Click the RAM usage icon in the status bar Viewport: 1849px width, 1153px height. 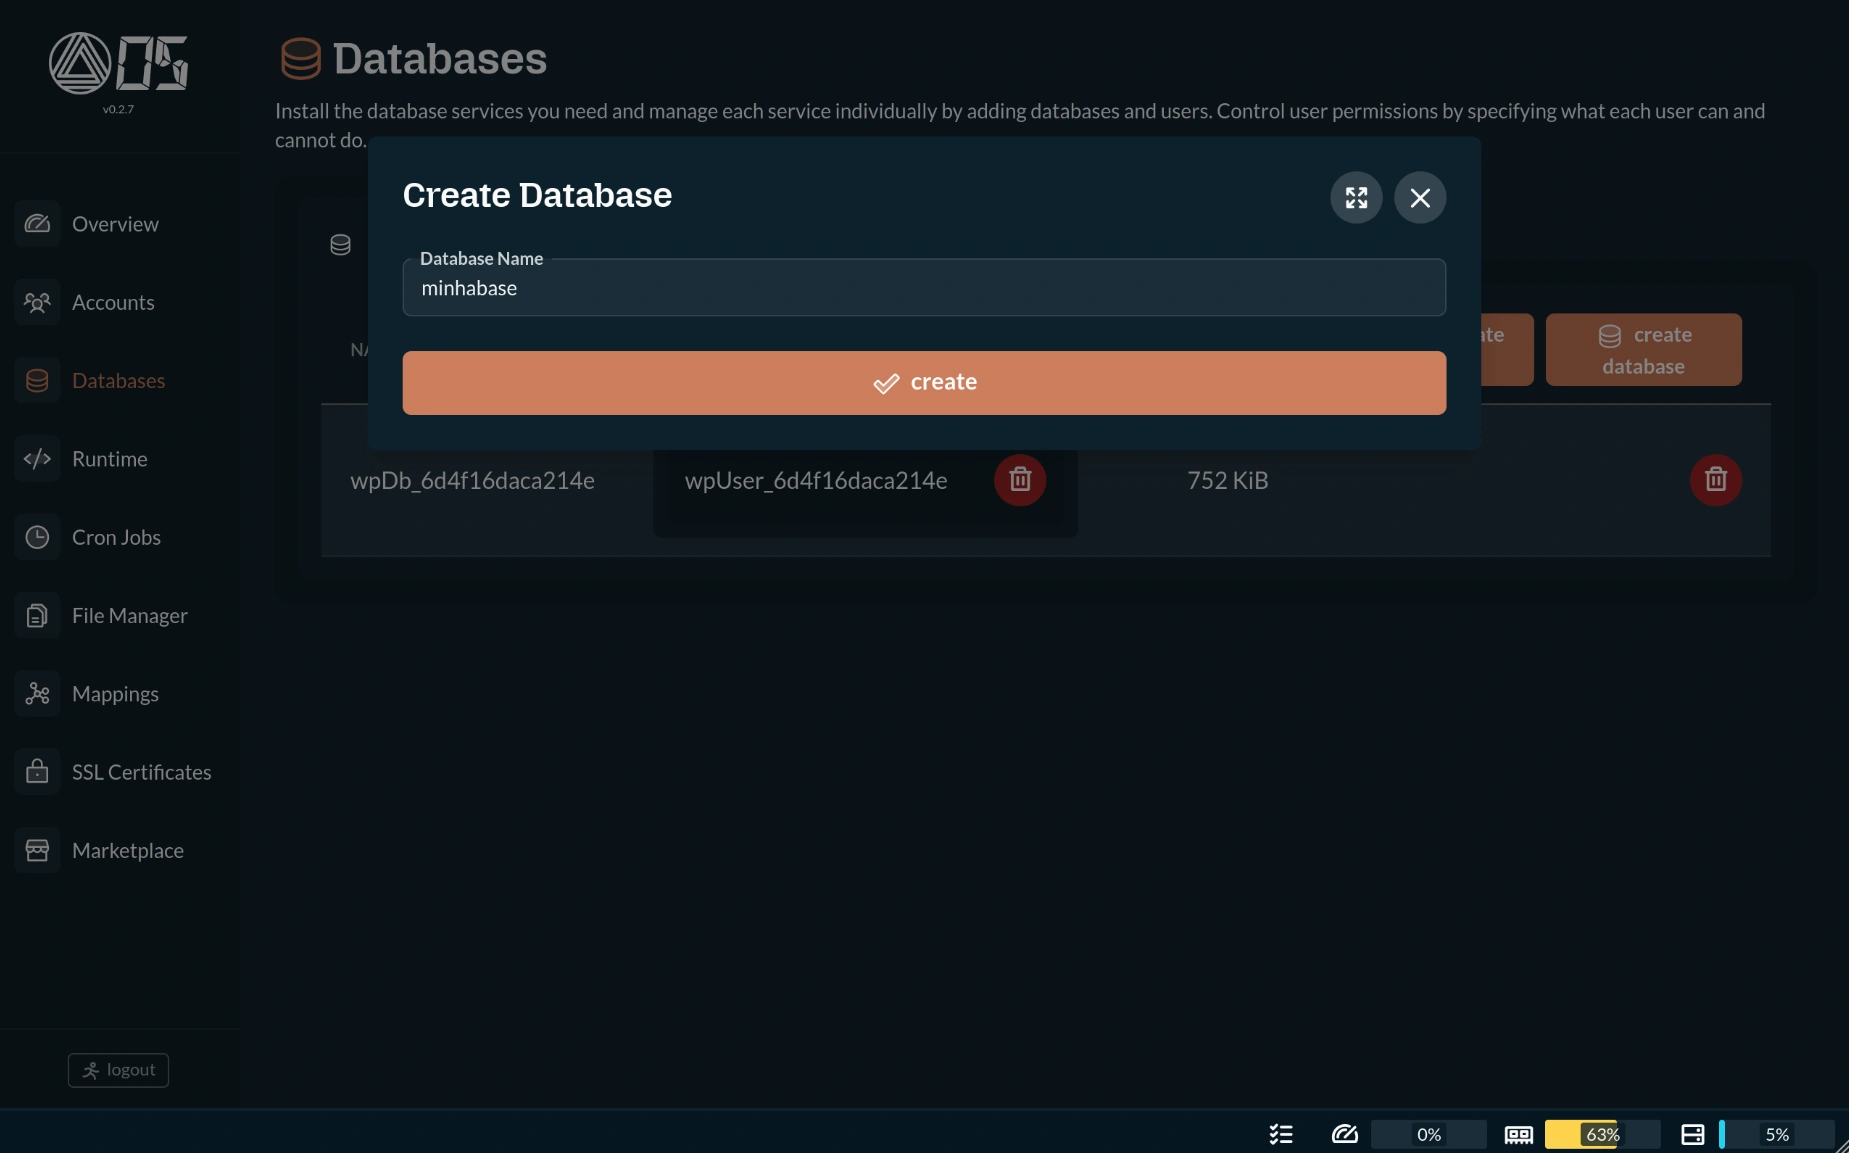[x=1518, y=1134]
